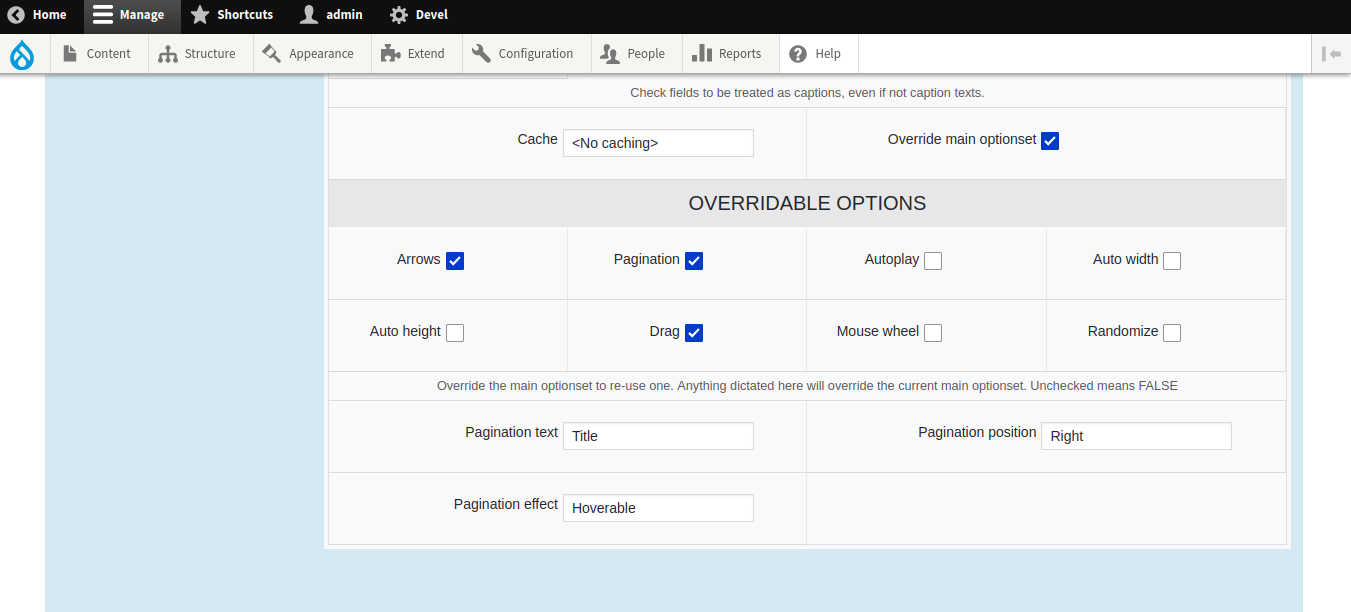Select the Pagination text field
This screenshot has width=1351, height=612.
pos(658,436)
